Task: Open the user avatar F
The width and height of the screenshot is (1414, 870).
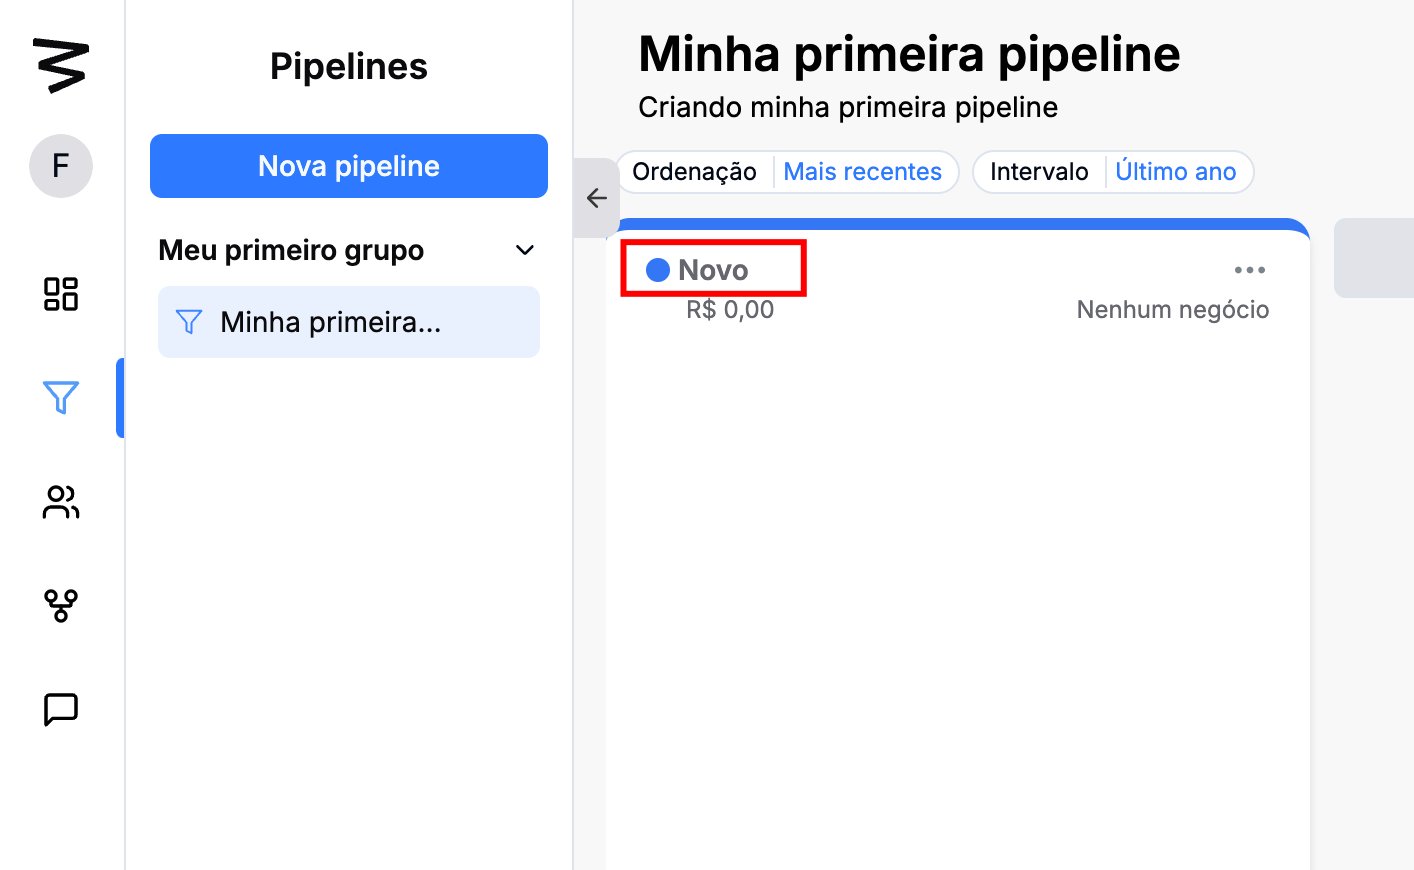Action: click(60, 166)
